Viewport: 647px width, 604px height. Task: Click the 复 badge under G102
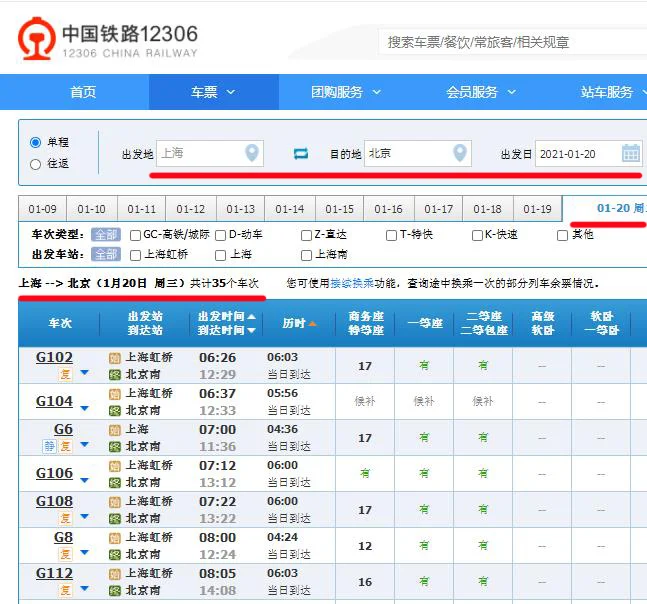[65, 374]
